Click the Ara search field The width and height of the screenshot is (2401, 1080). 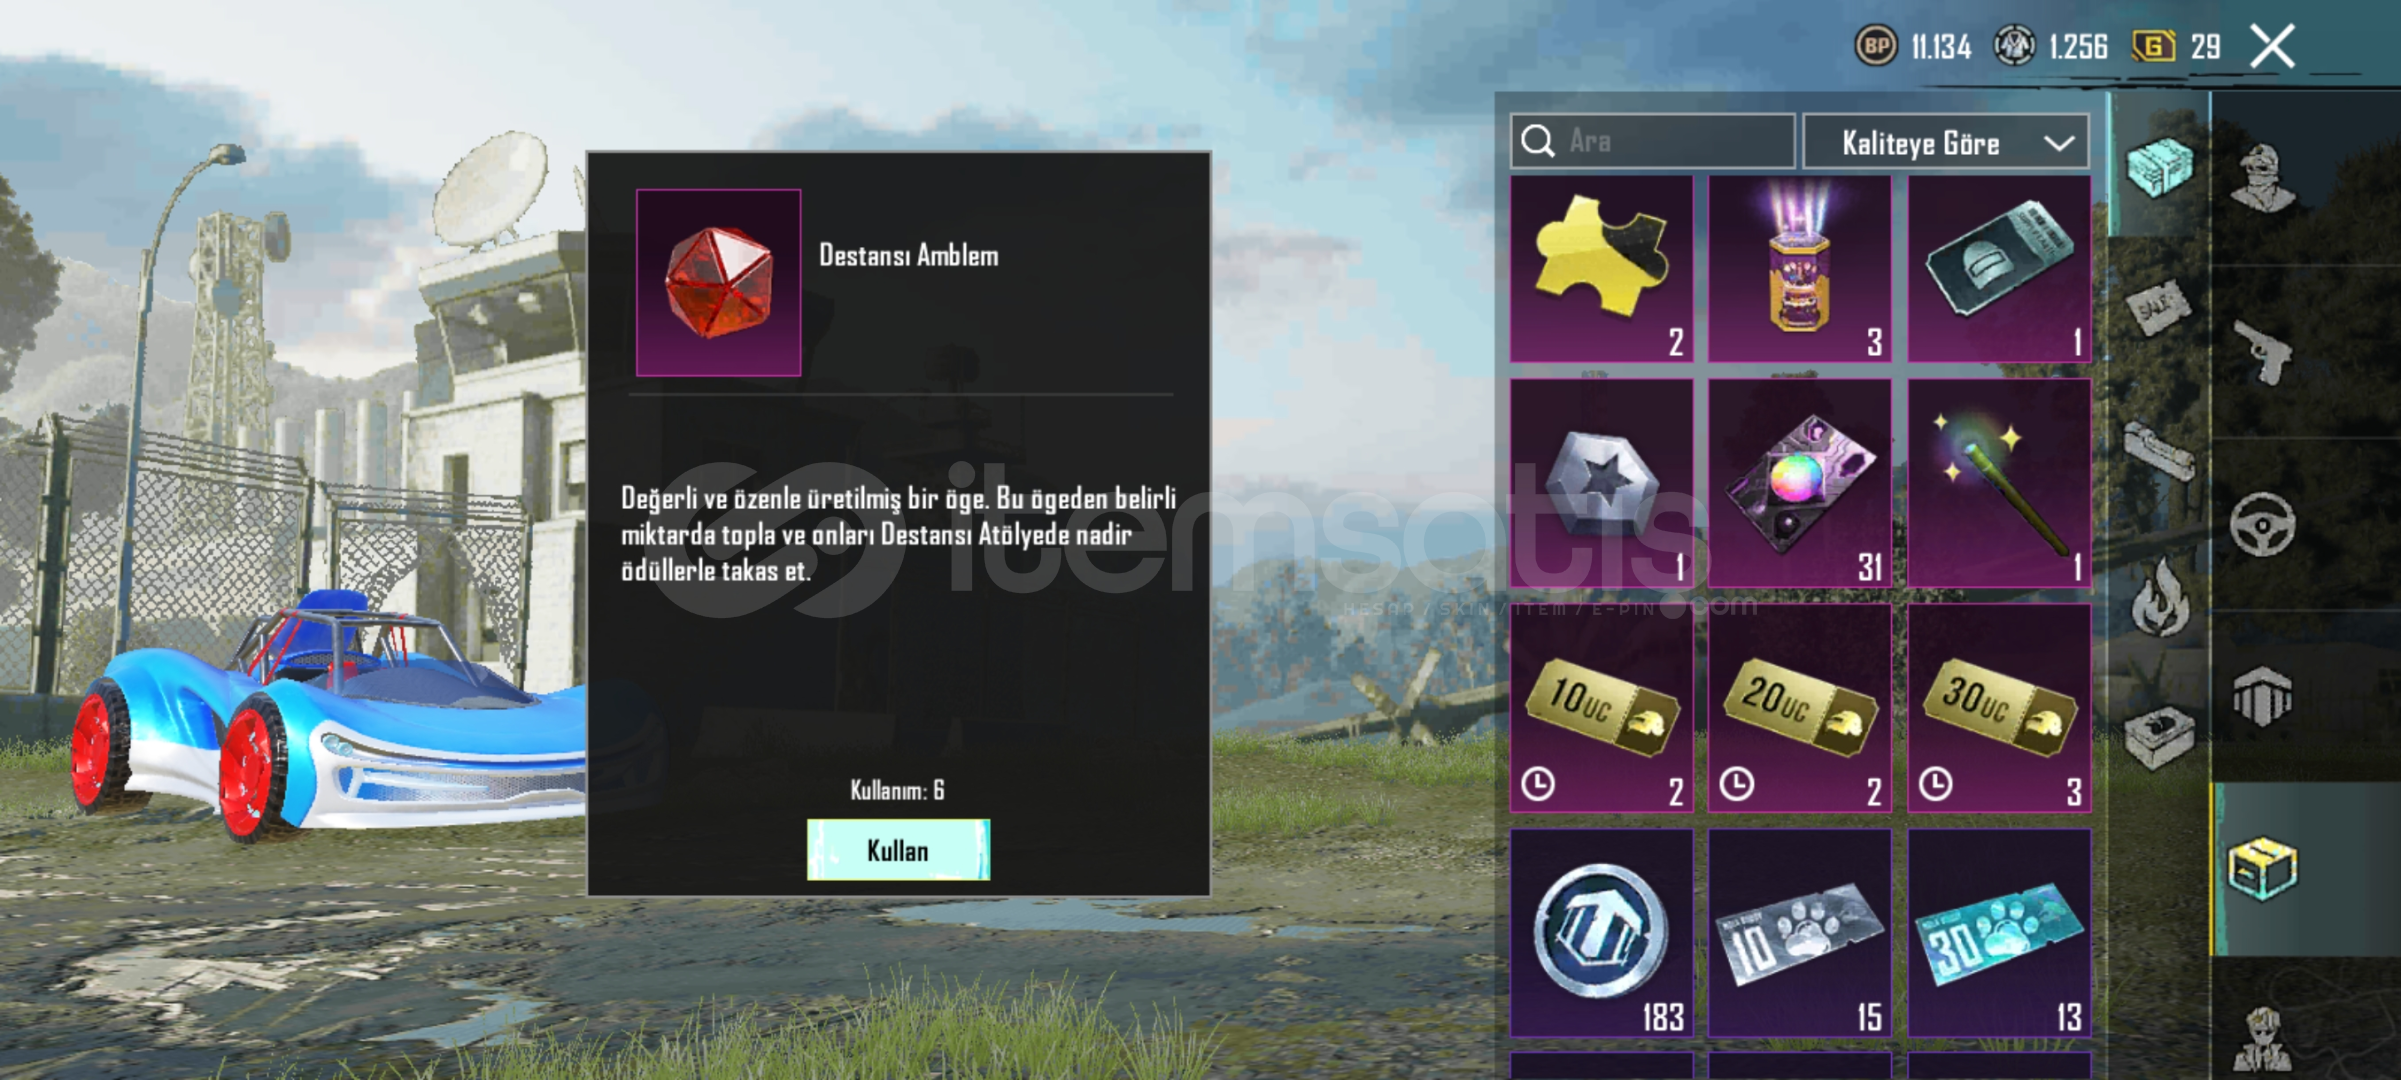[x=1652, y=141]
